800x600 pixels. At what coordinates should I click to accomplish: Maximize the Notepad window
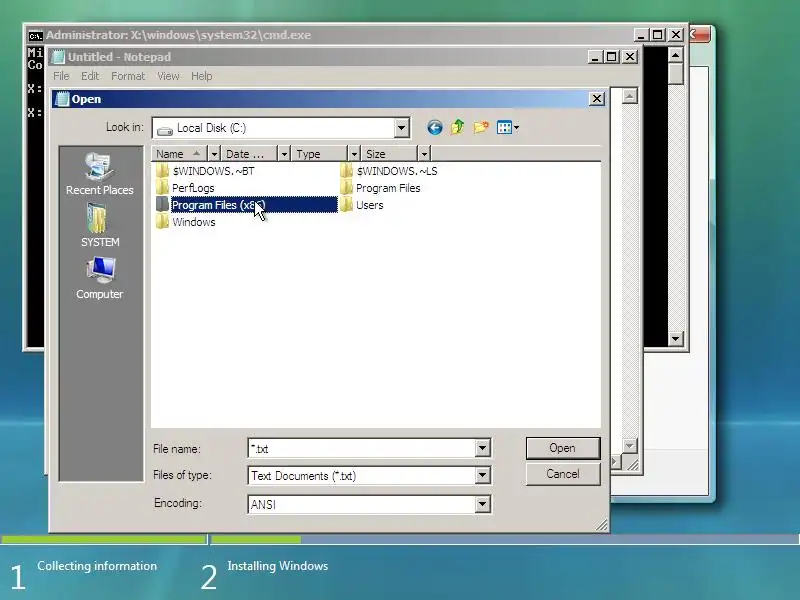tap(612, 57)
